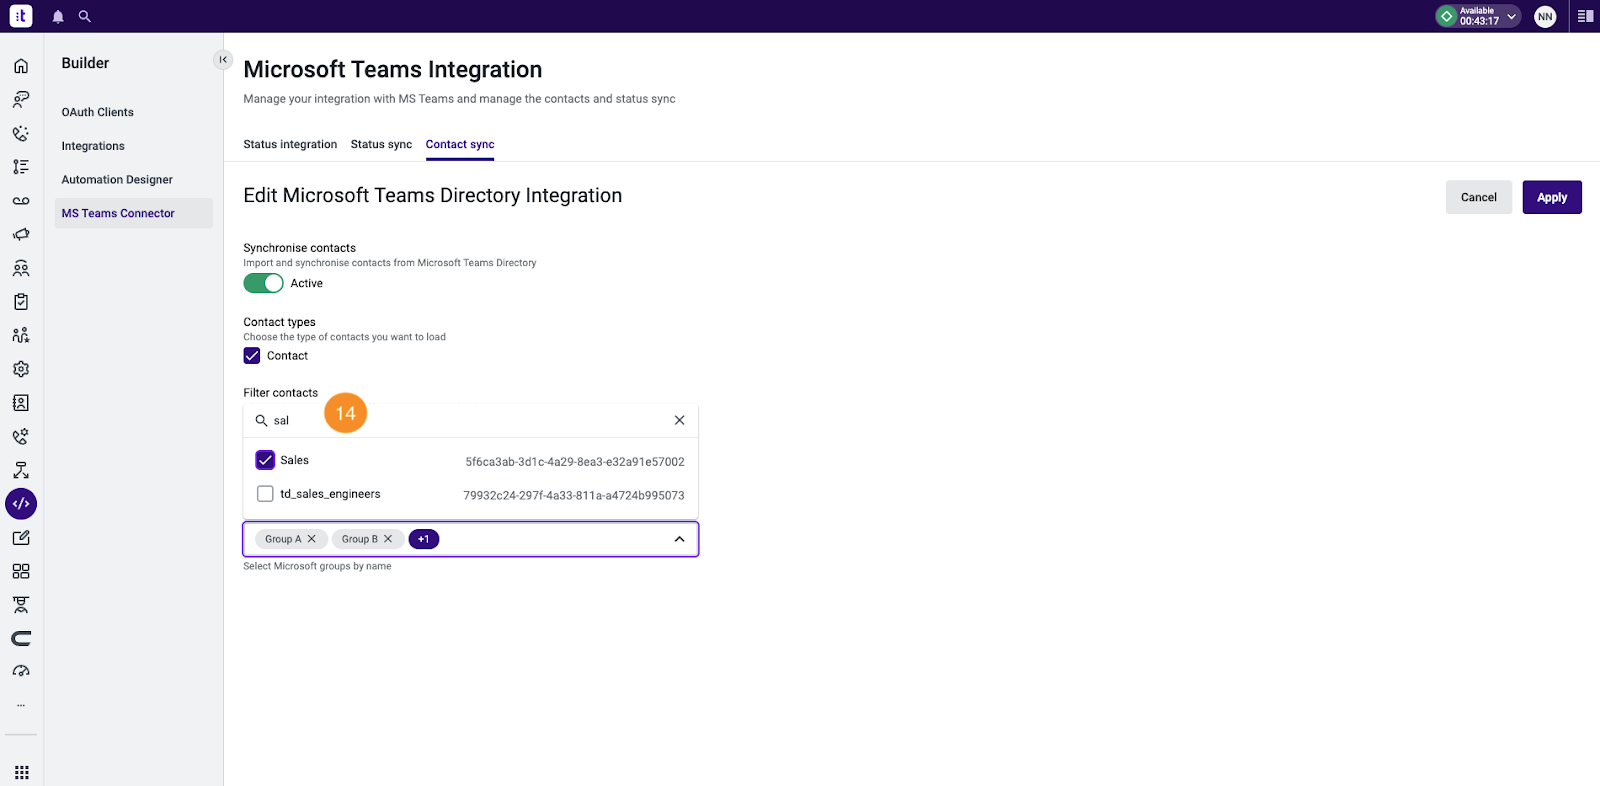Open the C-shaped logo icon in sidebar

21,639
